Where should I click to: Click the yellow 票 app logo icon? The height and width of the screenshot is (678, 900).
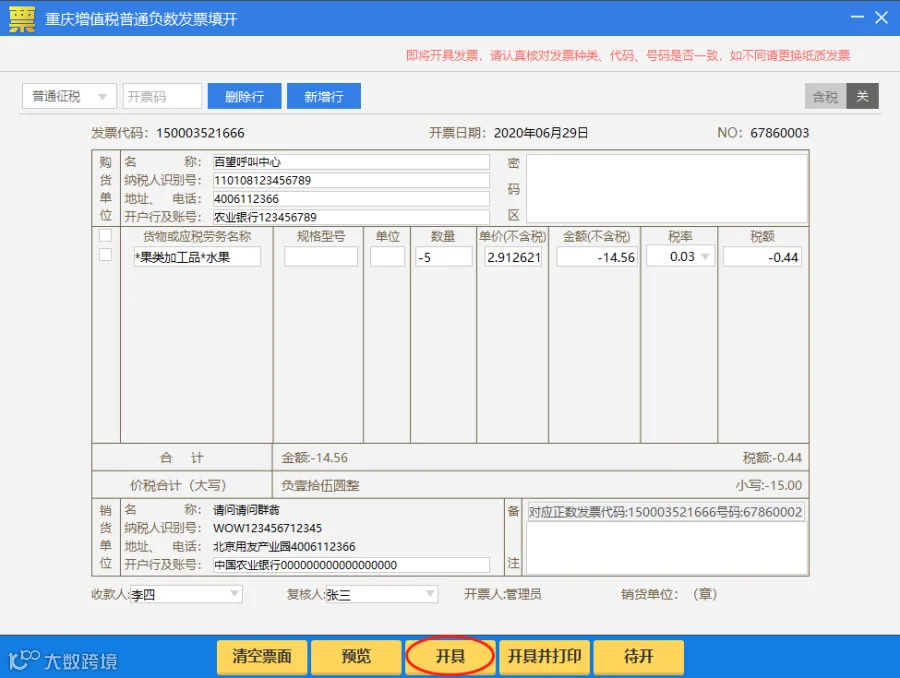click(x=22, y=19)
